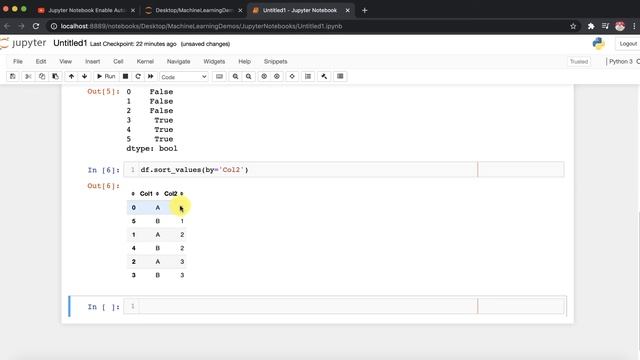The width and height of the screenshot is (640, 360).
Task: Run the current cell
Action: (x=106, y=76)
